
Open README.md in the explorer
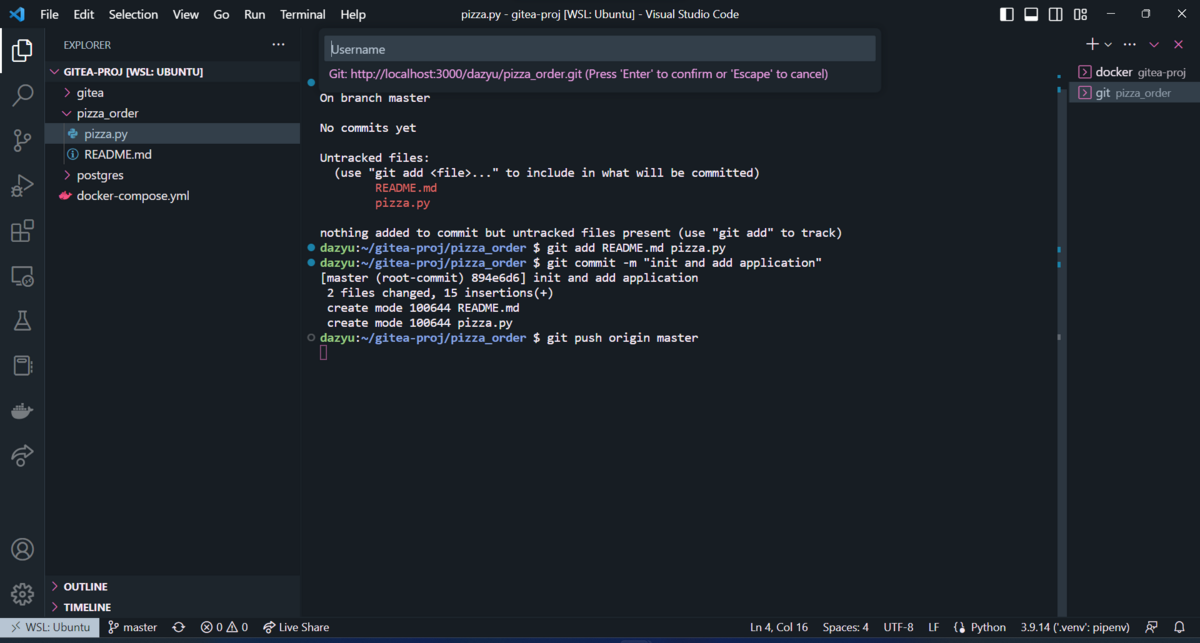tap(173, 155)
